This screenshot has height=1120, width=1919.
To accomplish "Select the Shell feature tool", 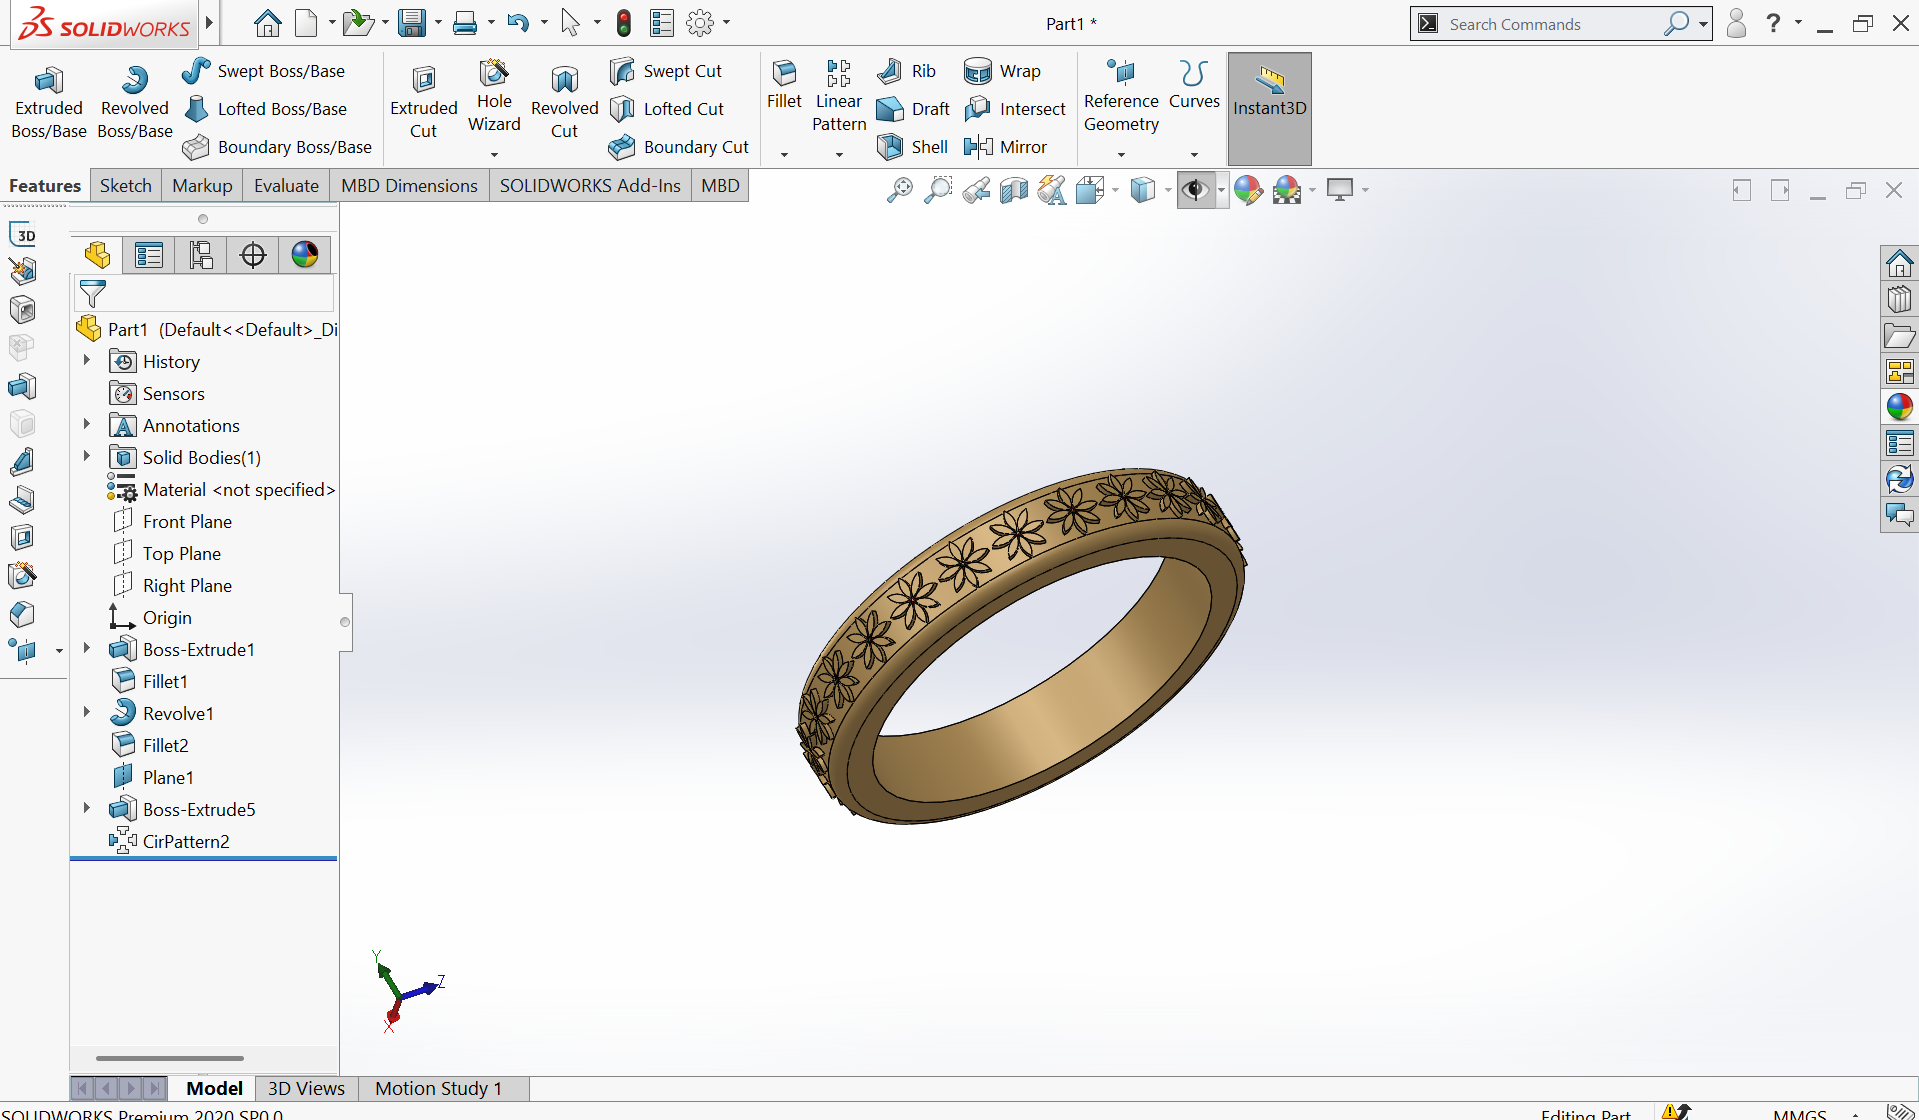I will pyautogui.click(x=889, y=147).
